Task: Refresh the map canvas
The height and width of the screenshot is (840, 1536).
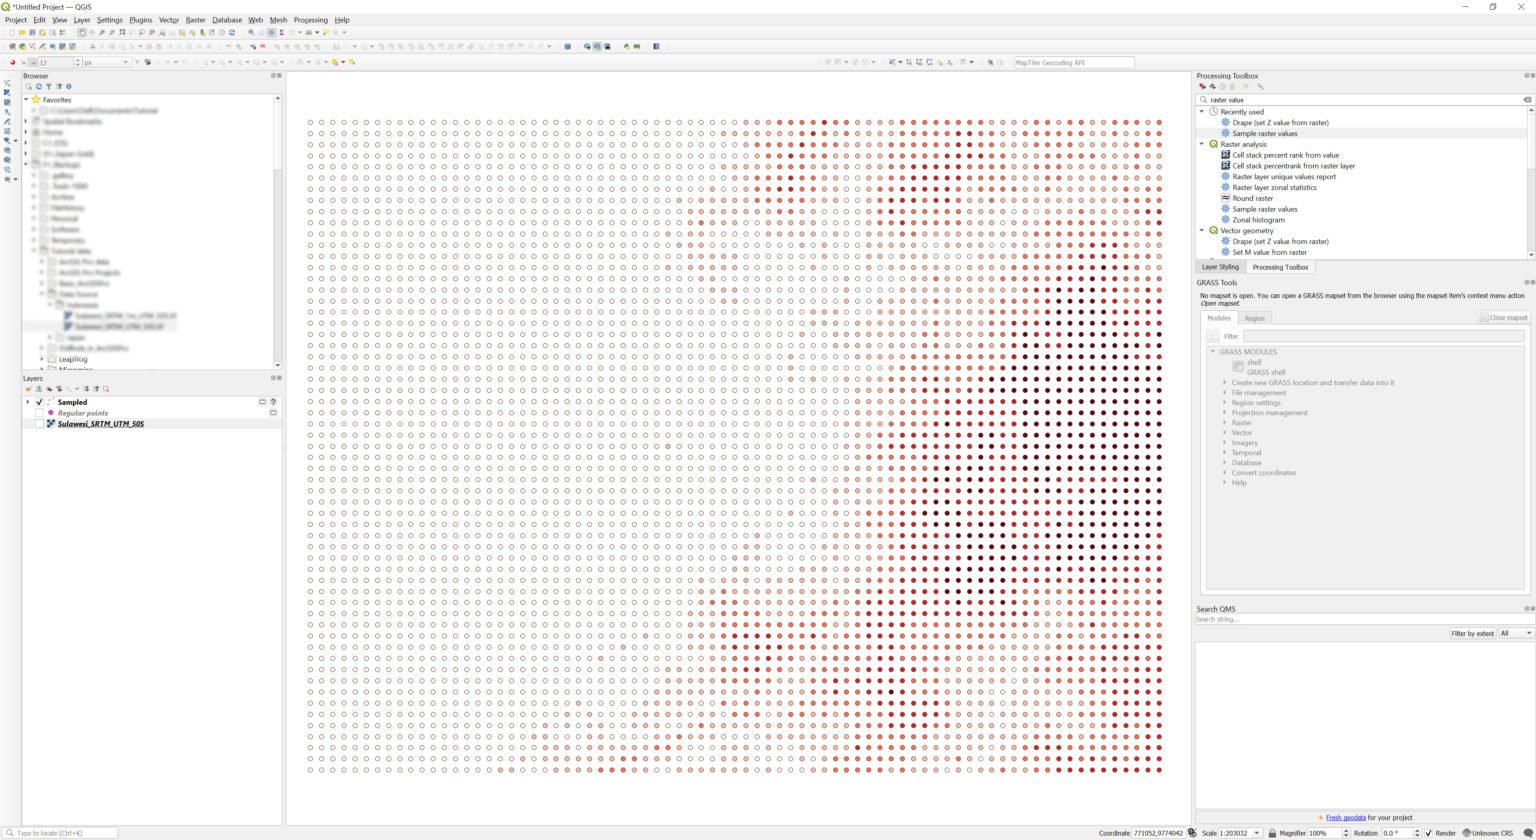Action: 232,32
